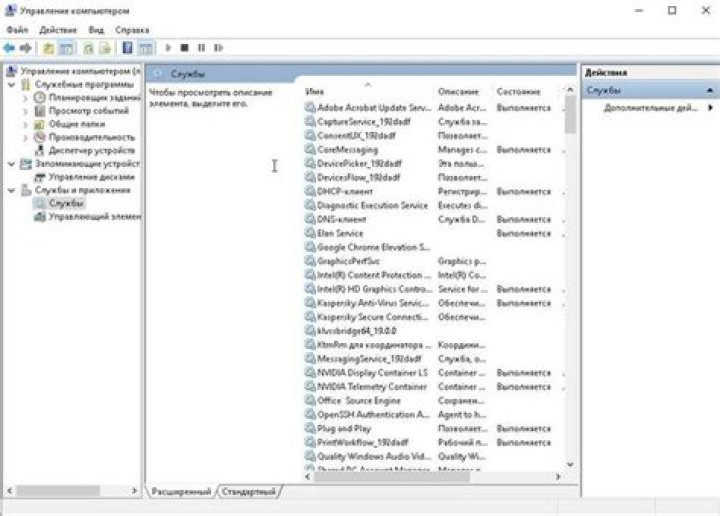Click services list vertical scrollbar up arrow
Image resolution: width=720 pixels, height=516 pixels.
click(x=570, y=90)
